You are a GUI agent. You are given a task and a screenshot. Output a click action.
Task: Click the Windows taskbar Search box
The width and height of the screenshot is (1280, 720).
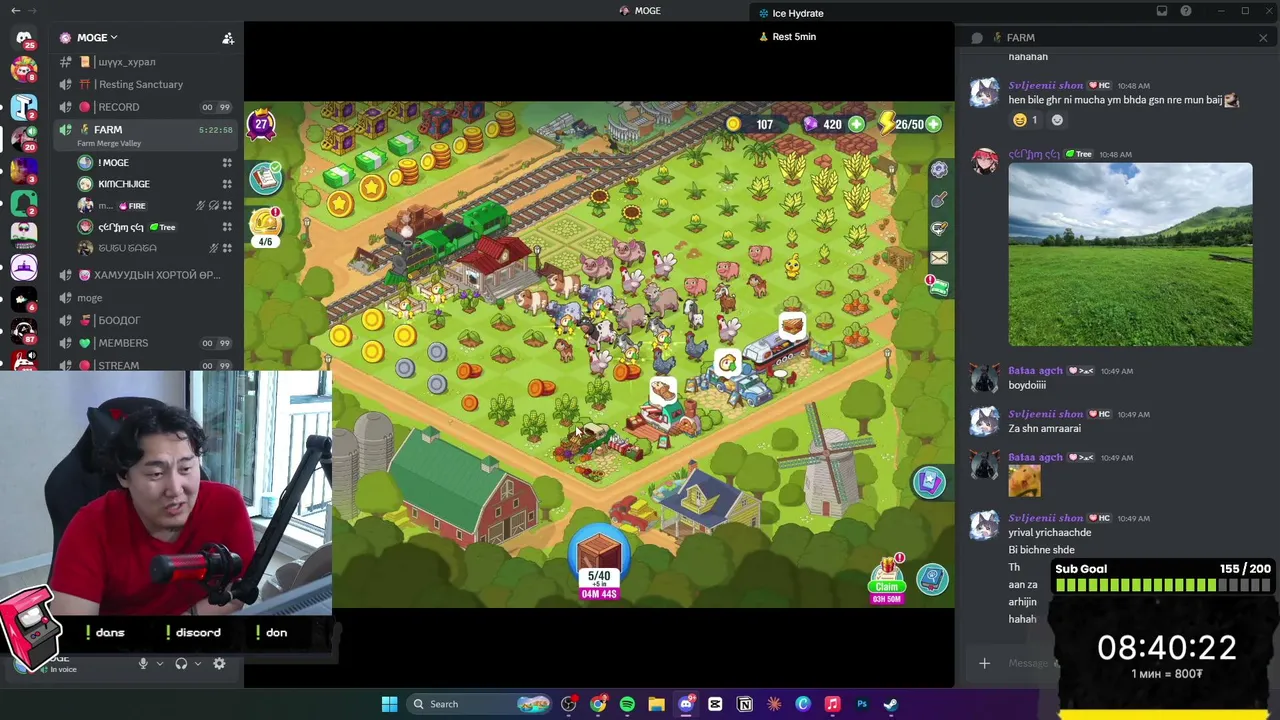[x=477, y=704]
